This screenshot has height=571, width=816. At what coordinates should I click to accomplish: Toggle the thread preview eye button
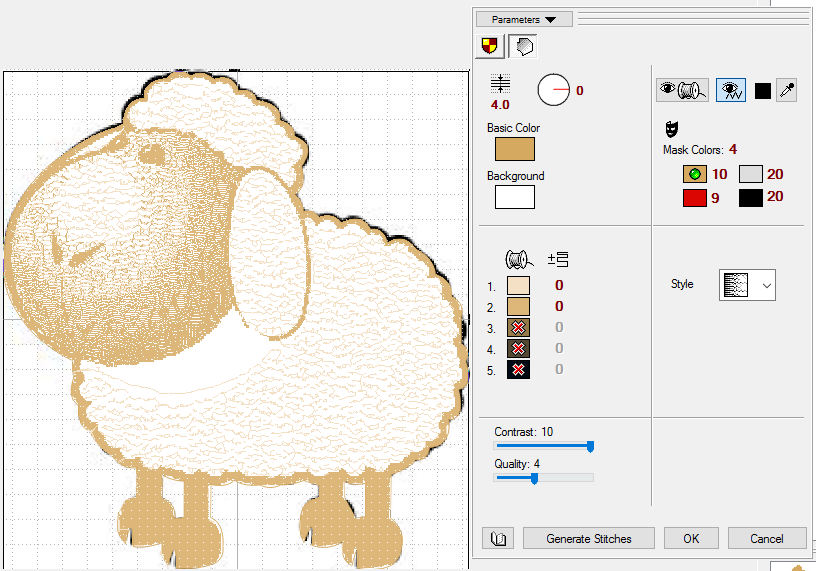point(682,90)
